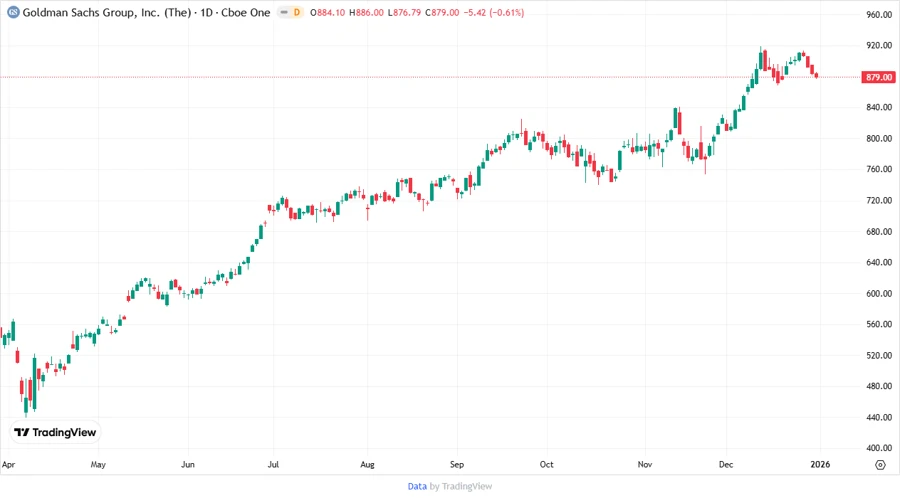
Task: Click the 600.00 price axis label
Action: (x=879, y=293)
